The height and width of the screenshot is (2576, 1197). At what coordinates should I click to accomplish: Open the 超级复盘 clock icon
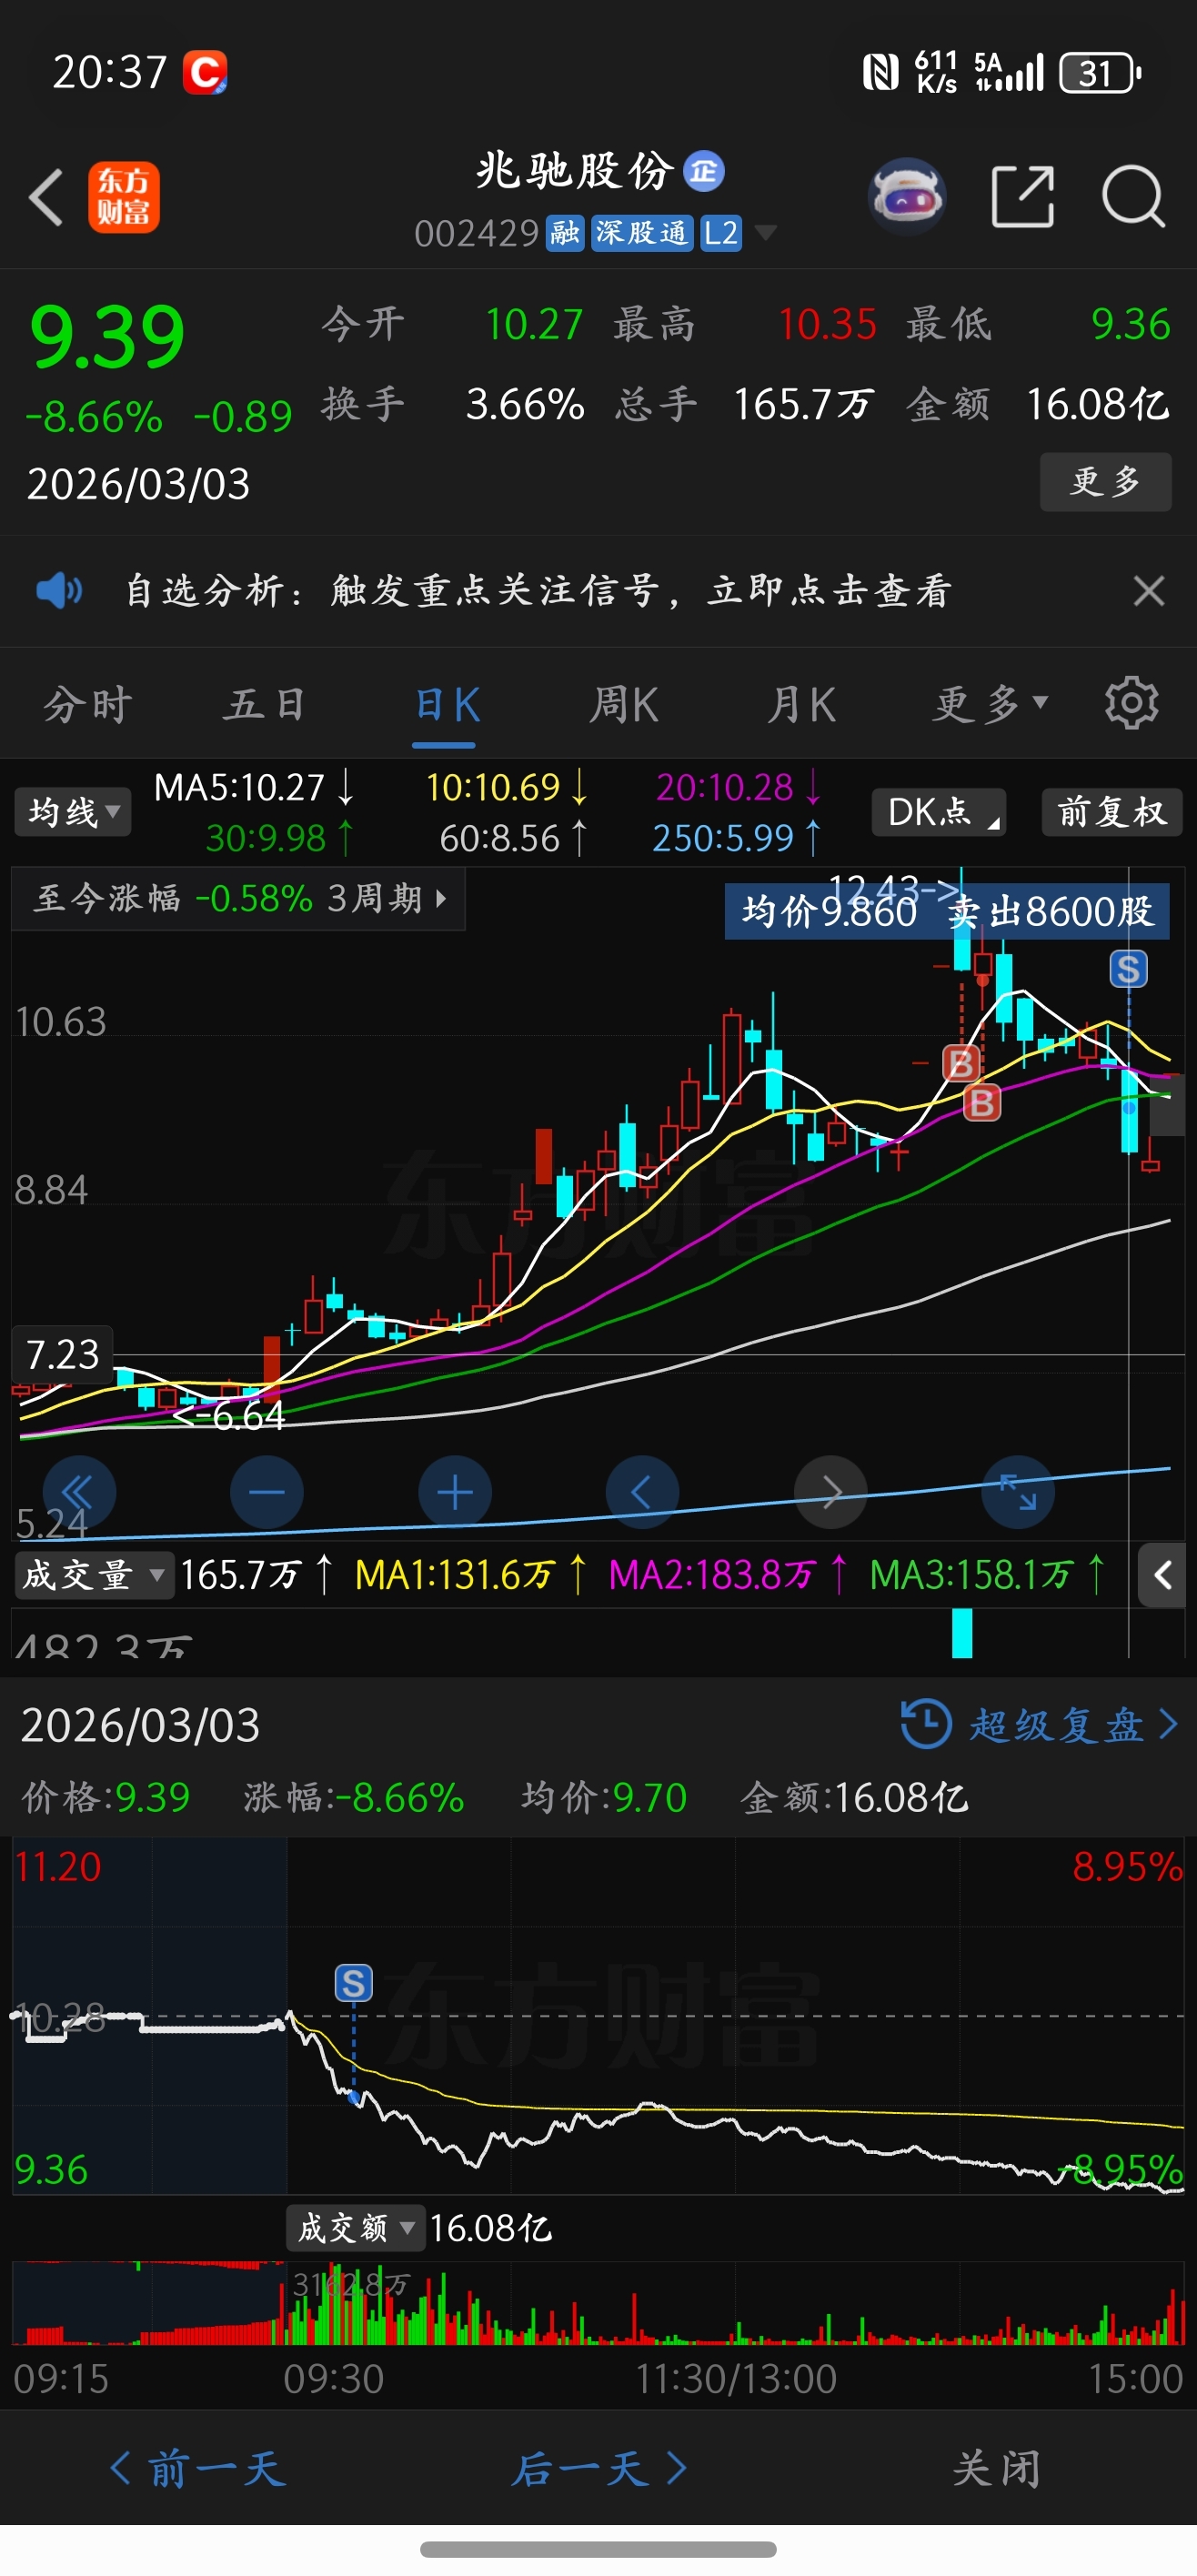click(926, 1723)
